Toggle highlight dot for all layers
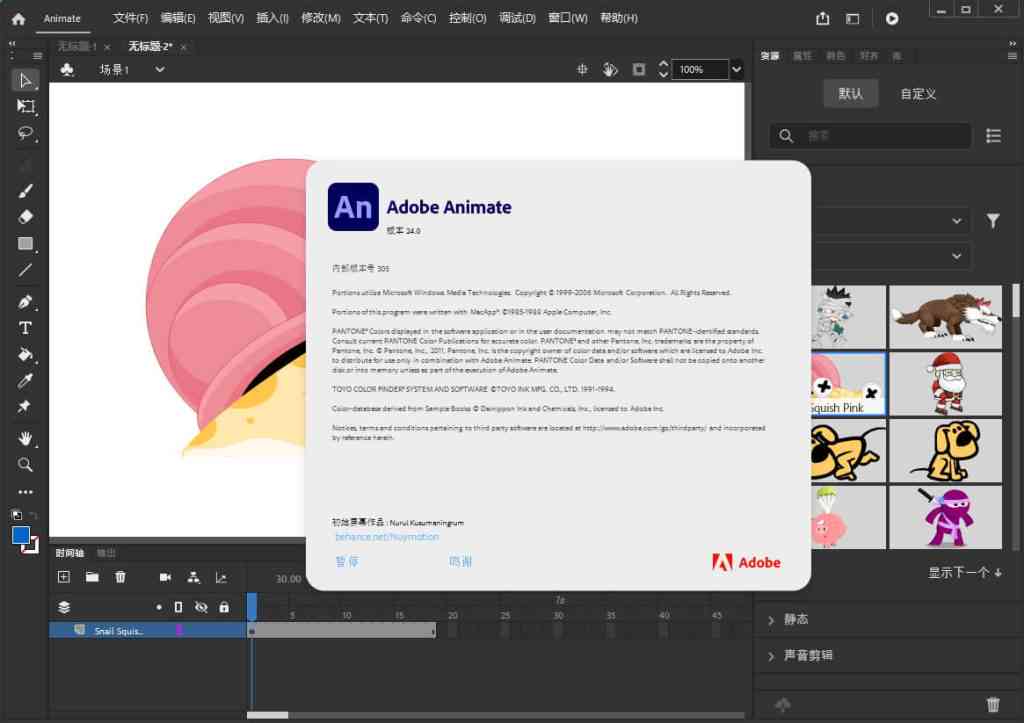Viewport: 1024px width, 723px height. coord(159,607)
